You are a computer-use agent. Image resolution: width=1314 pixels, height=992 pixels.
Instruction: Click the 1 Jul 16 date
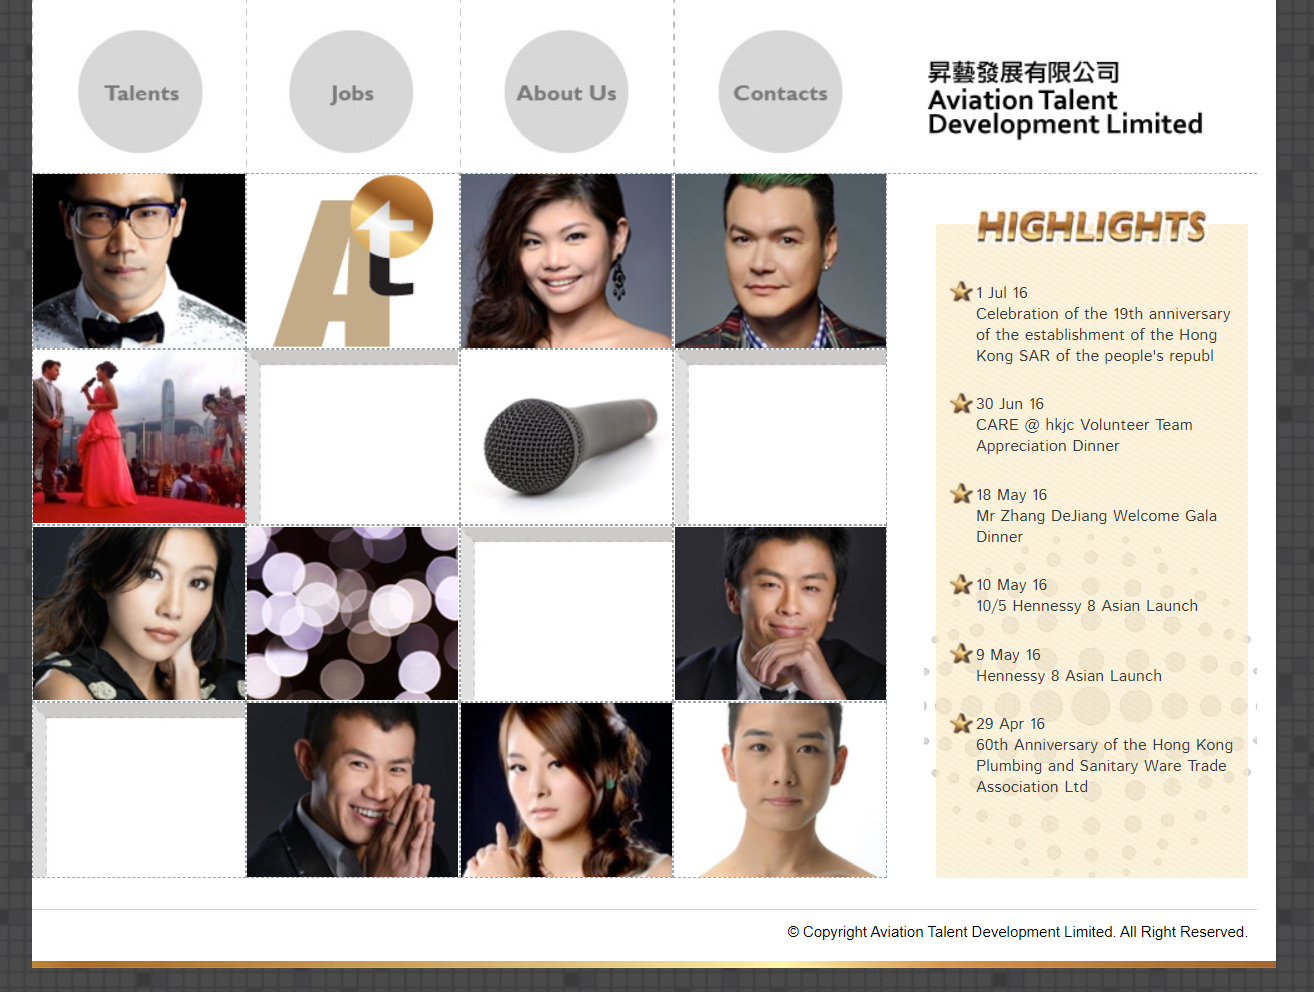[1002, 293]
